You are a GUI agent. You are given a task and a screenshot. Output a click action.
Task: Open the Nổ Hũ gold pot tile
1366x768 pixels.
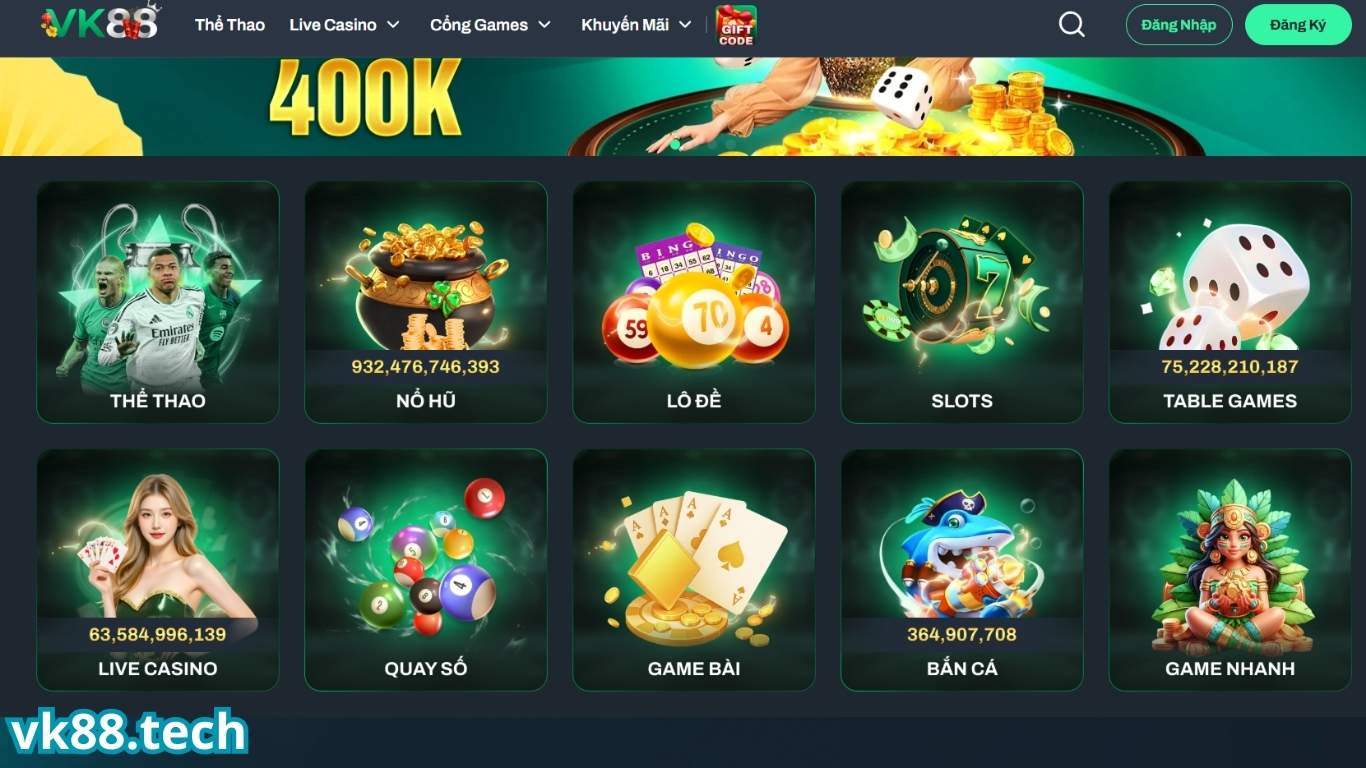426,302
